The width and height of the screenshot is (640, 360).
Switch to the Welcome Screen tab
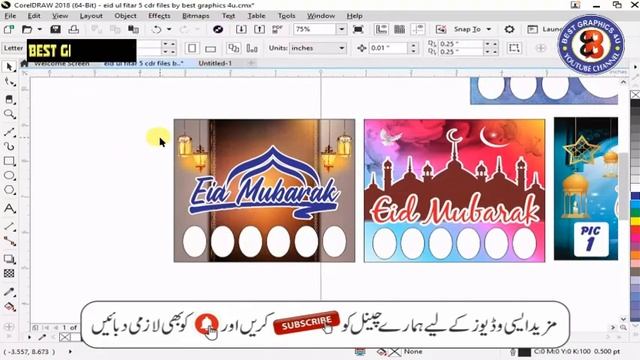[61, 64]
